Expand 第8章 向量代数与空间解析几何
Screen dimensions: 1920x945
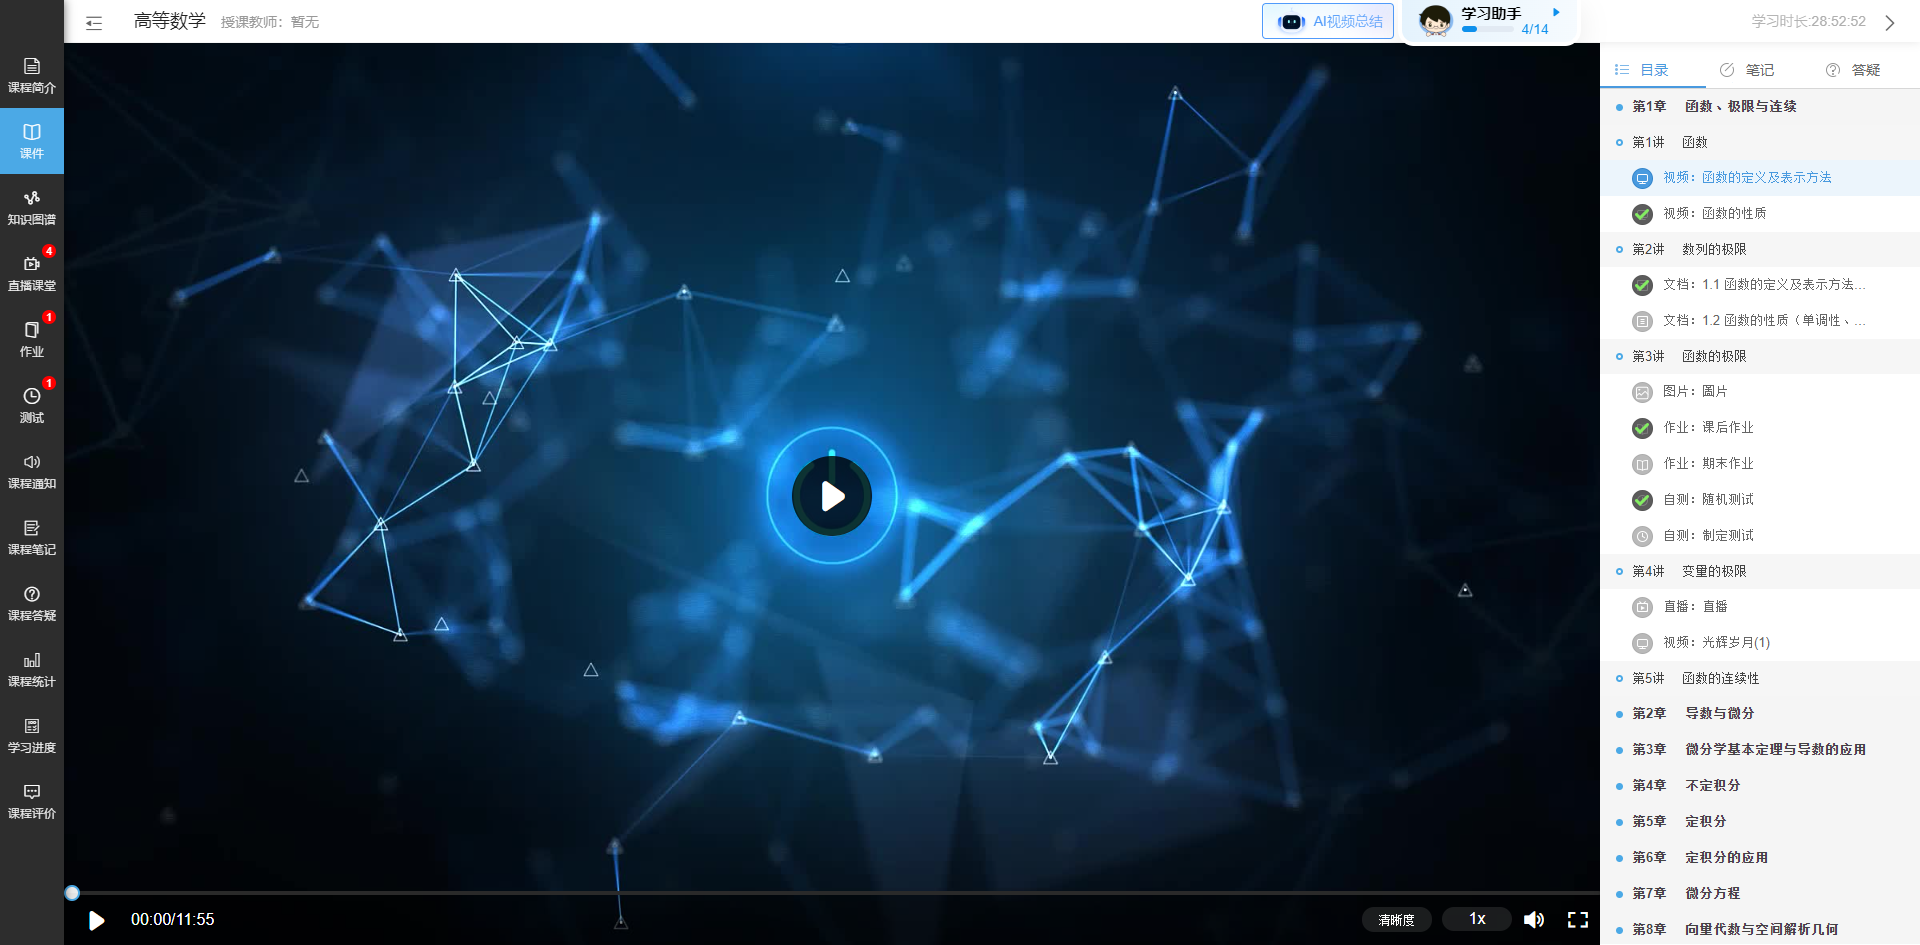(1760, 929)
